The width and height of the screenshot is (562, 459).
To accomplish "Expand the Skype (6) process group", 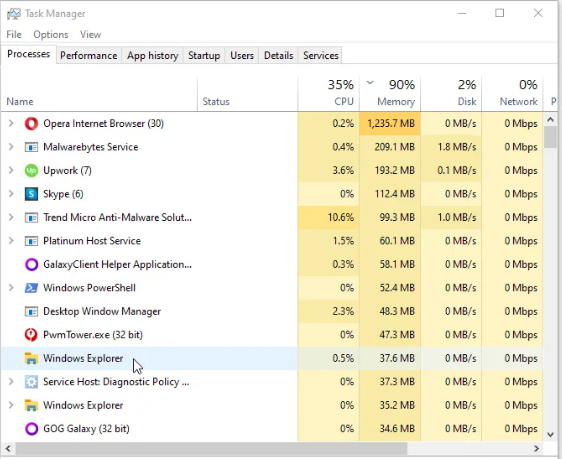I will point(11,194).
